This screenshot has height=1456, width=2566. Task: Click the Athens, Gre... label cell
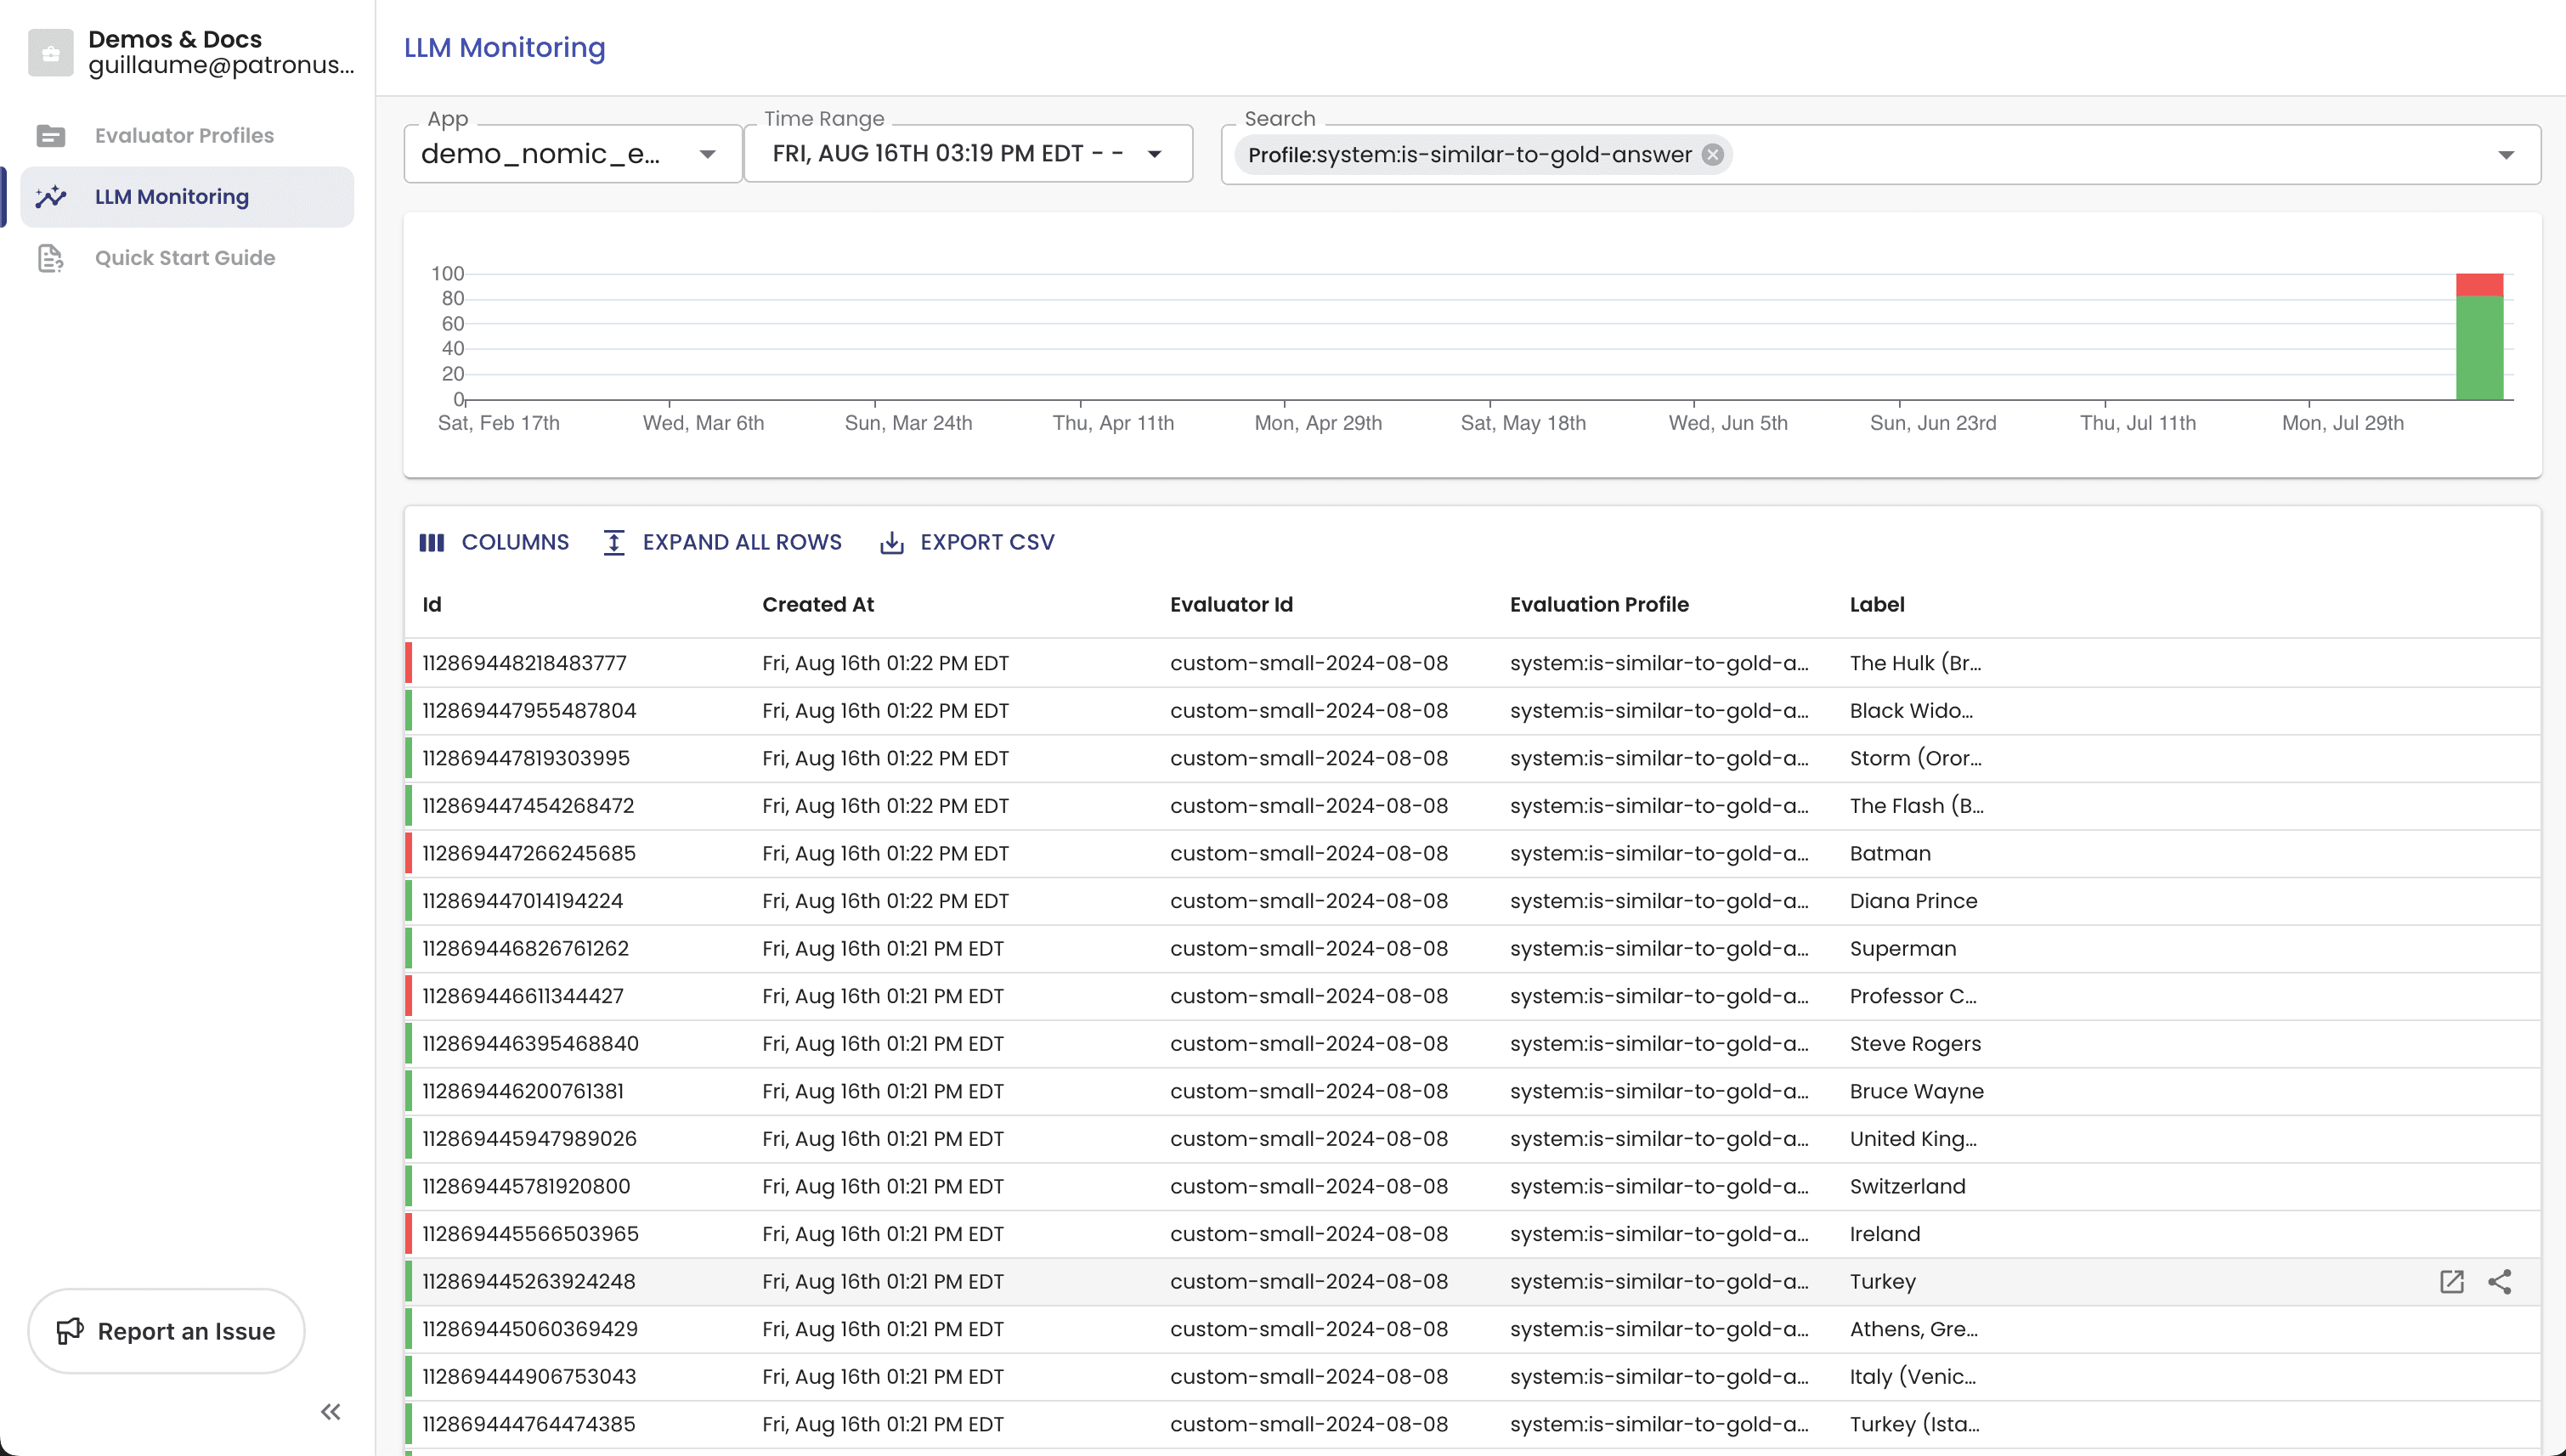pyautogui.click(x=1913, y=1329)
